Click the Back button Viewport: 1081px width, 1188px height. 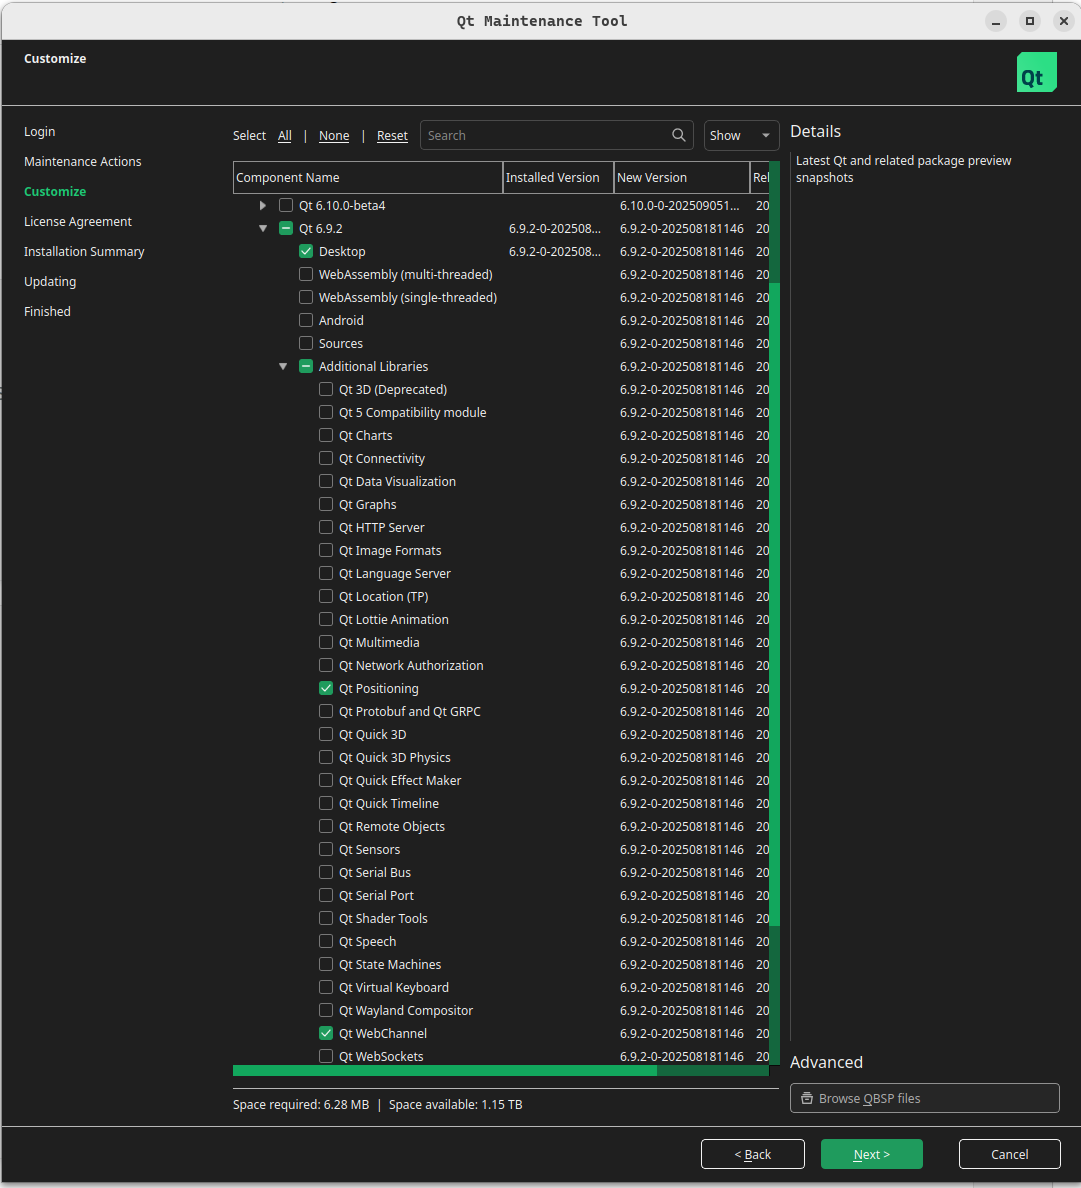pyautogui.click(x=753, y=1154)
